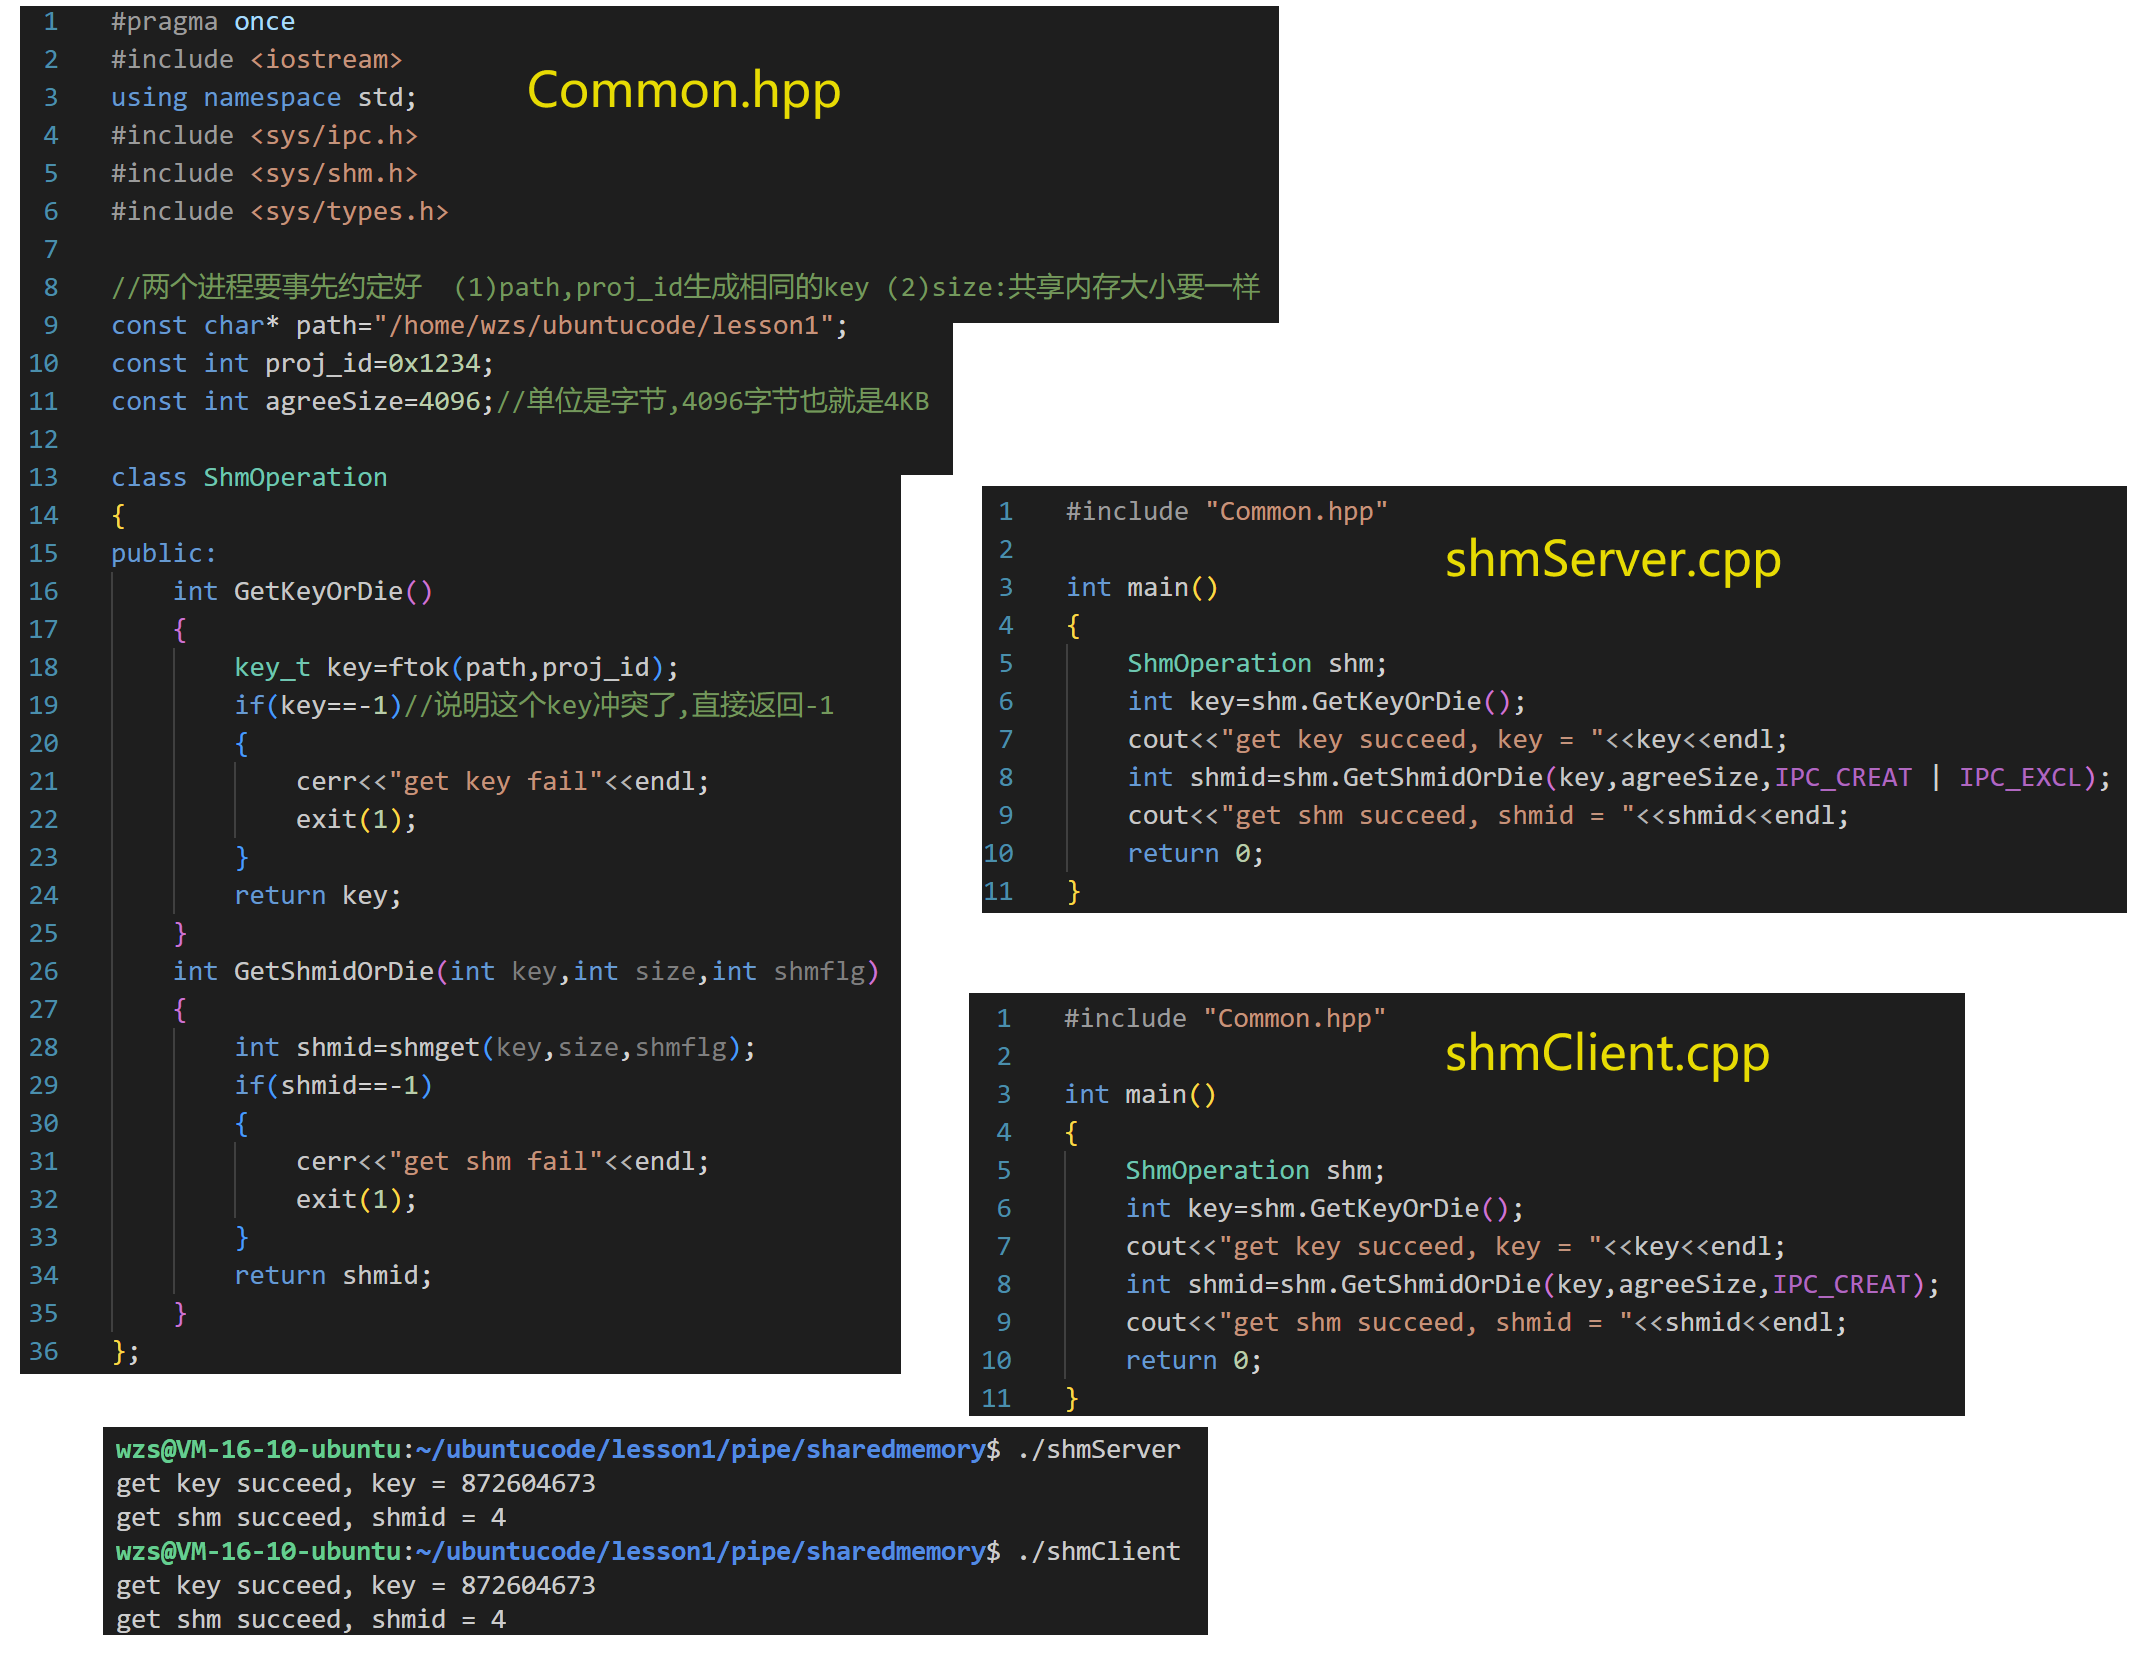
Task: Click 'if(shmid==-1)' condition
Action: (x=333, y=1086)
